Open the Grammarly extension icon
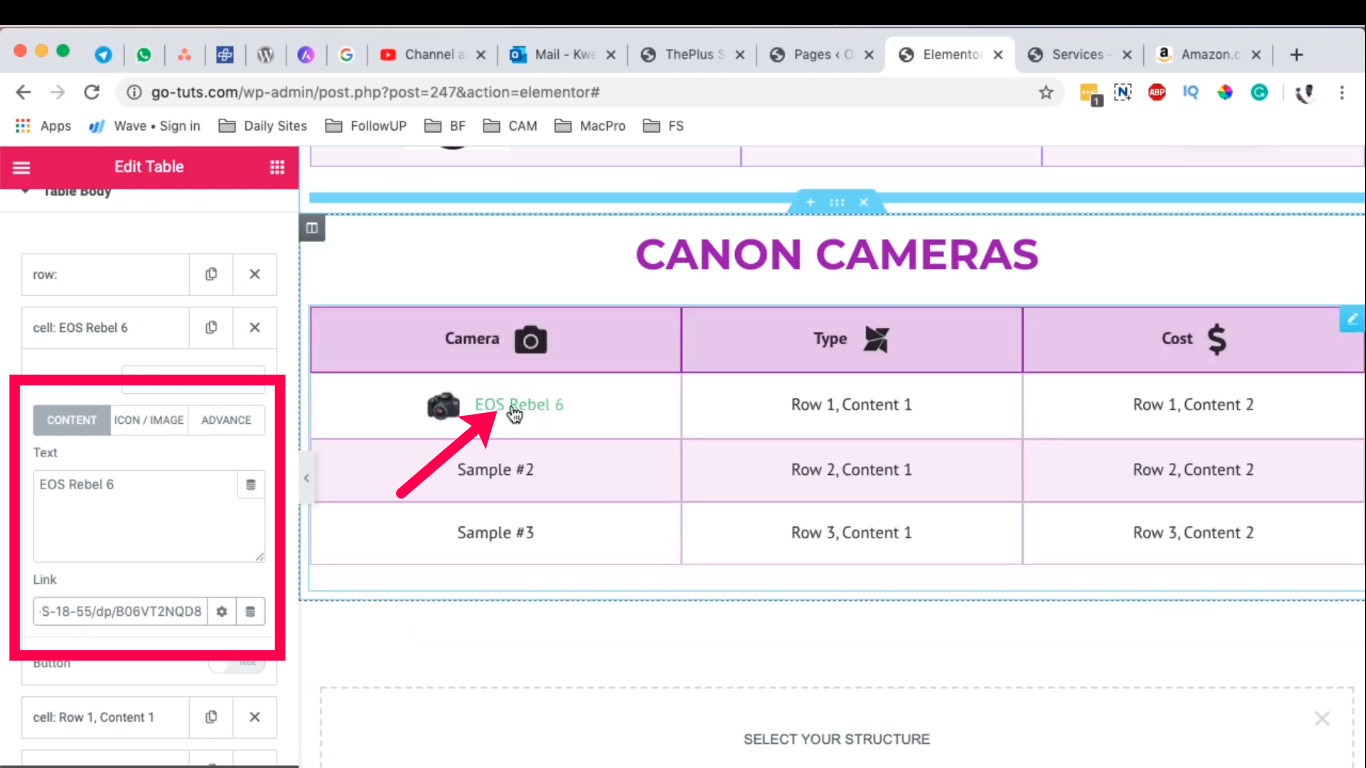This screenshot has width=1366, height=768. click(1260, 92)
